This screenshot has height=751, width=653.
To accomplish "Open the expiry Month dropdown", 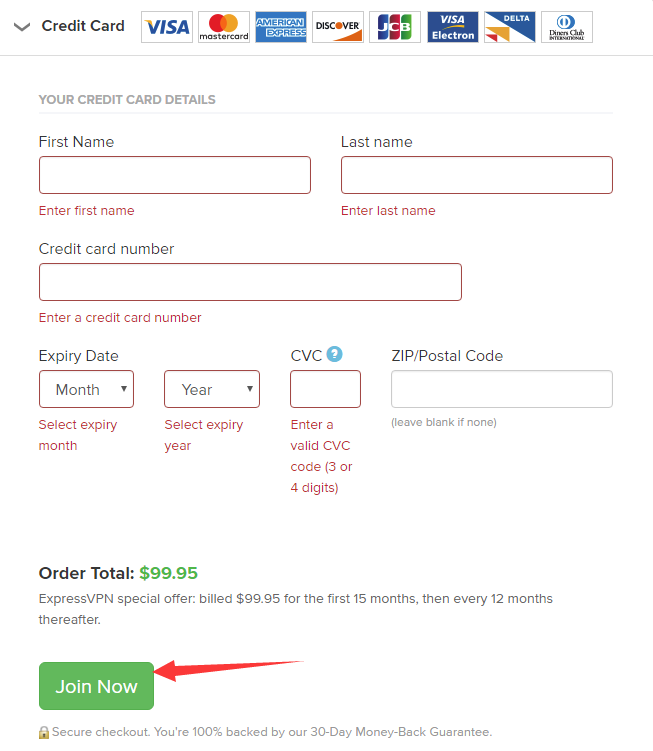I will (x=86, y=389).
